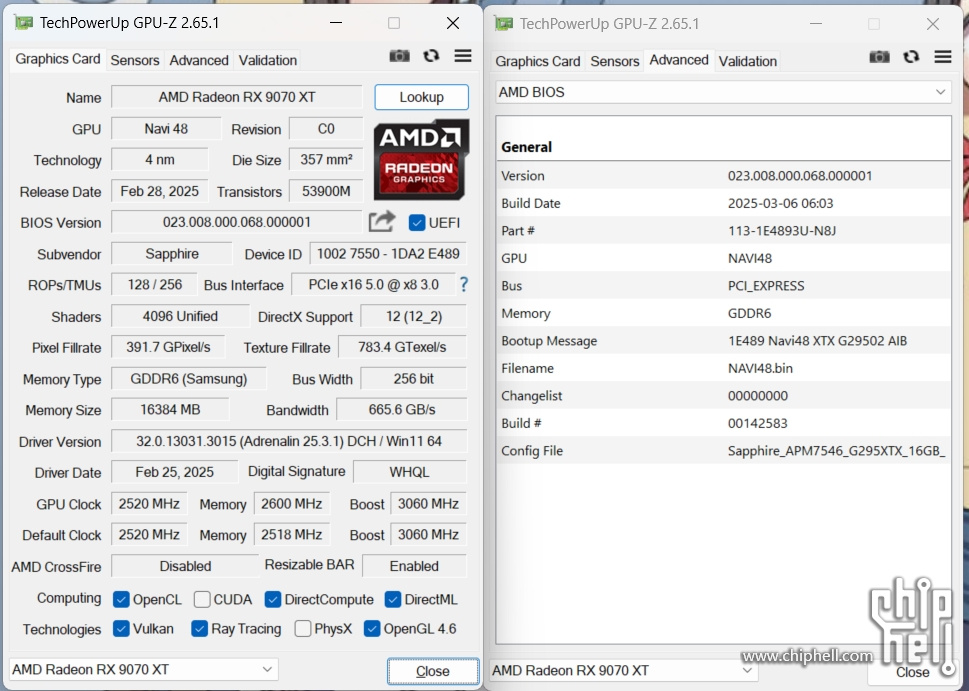Image resolution: width=969 pixels, height=691 pixels.
Task: Click the Part # value 113-1E4893U-N8J
Action: (782, 231)
